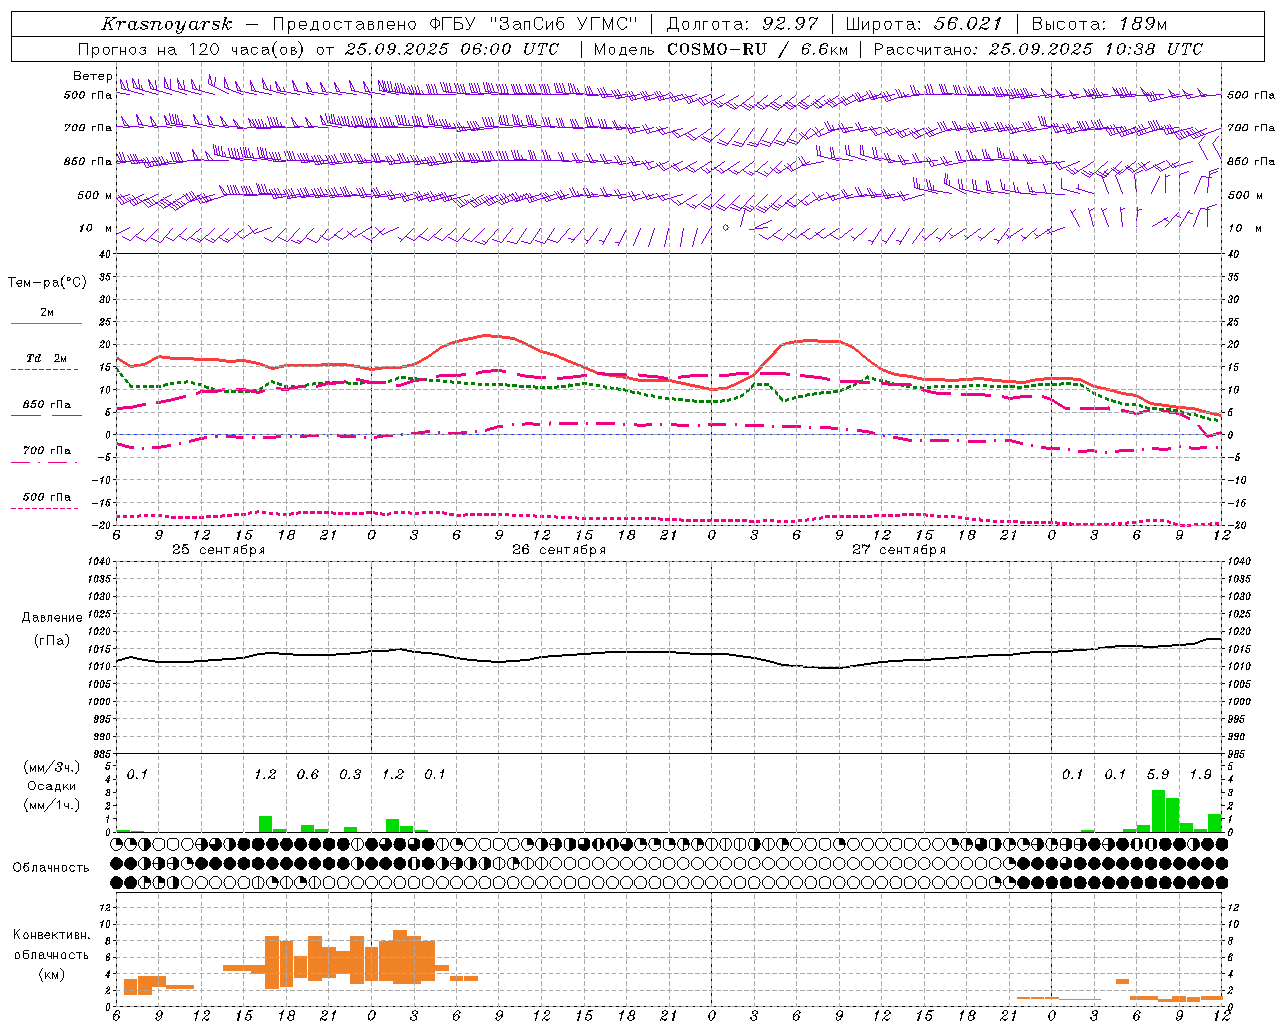Click the 'Прогноз на 120 часа(ов)' forecast text

[x=192, y=49]
